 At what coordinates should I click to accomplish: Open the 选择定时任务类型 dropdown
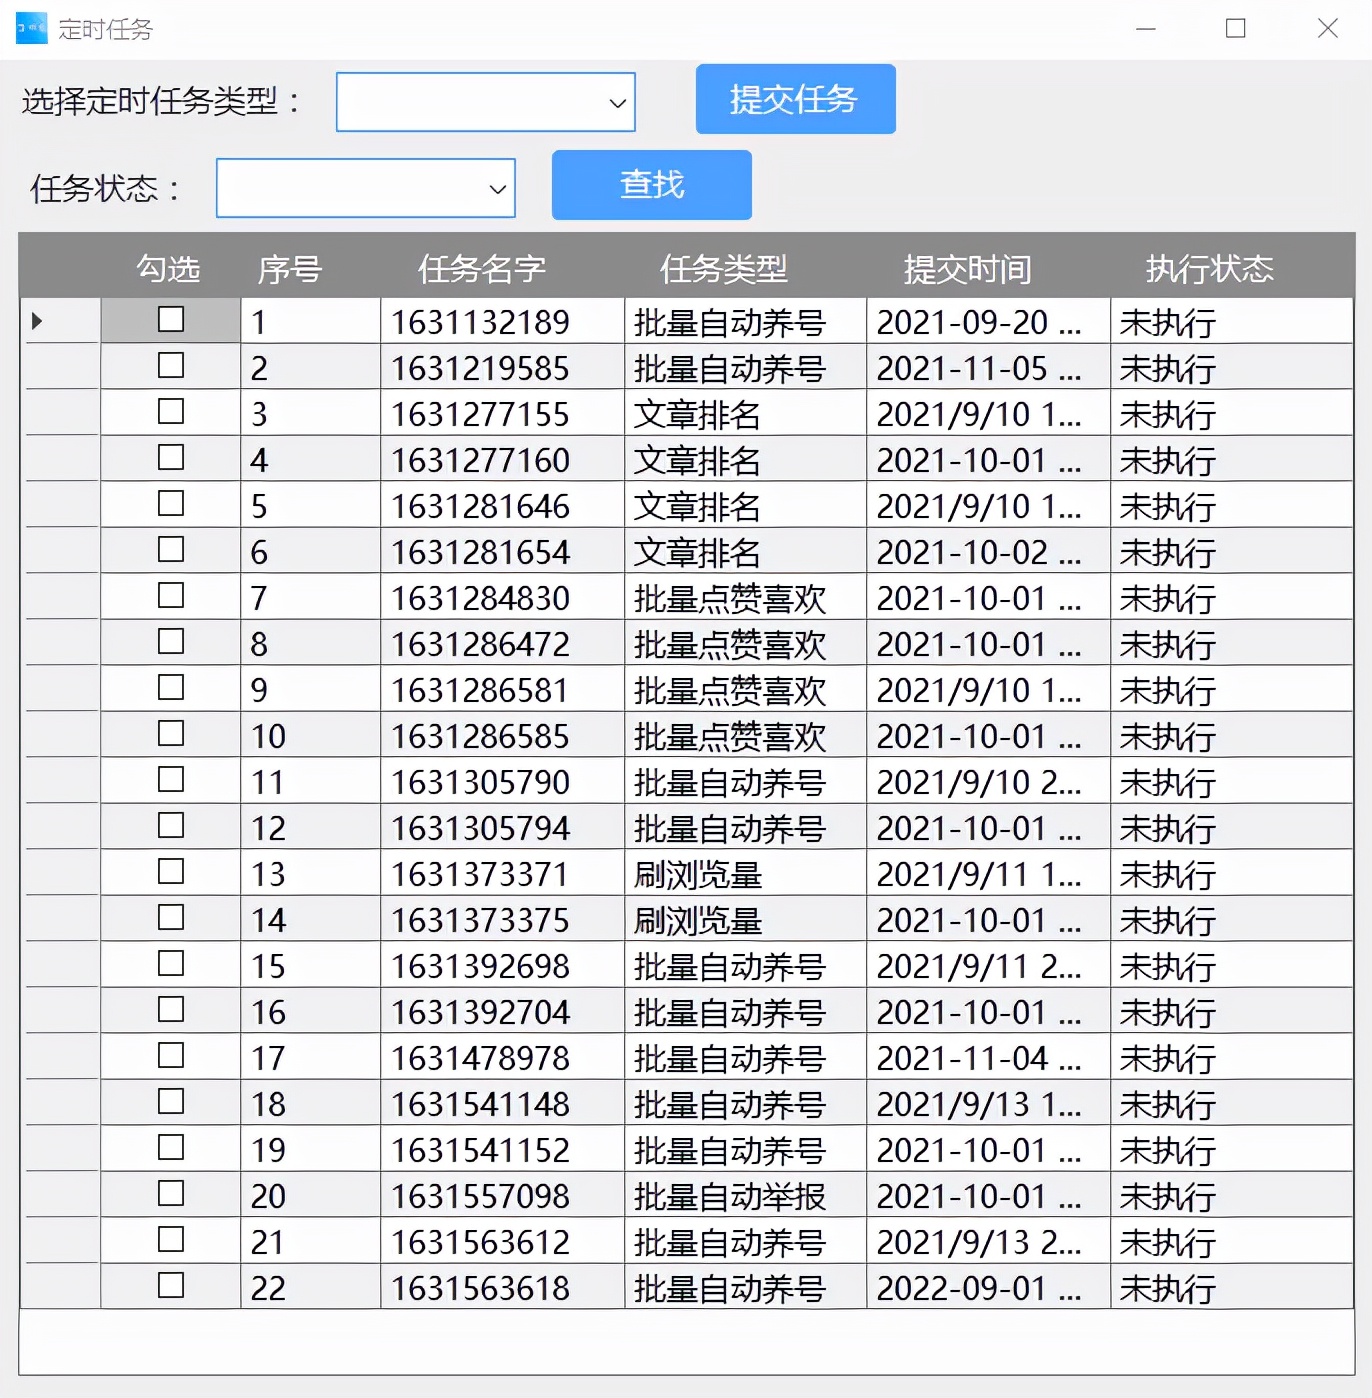coord(486,102)
